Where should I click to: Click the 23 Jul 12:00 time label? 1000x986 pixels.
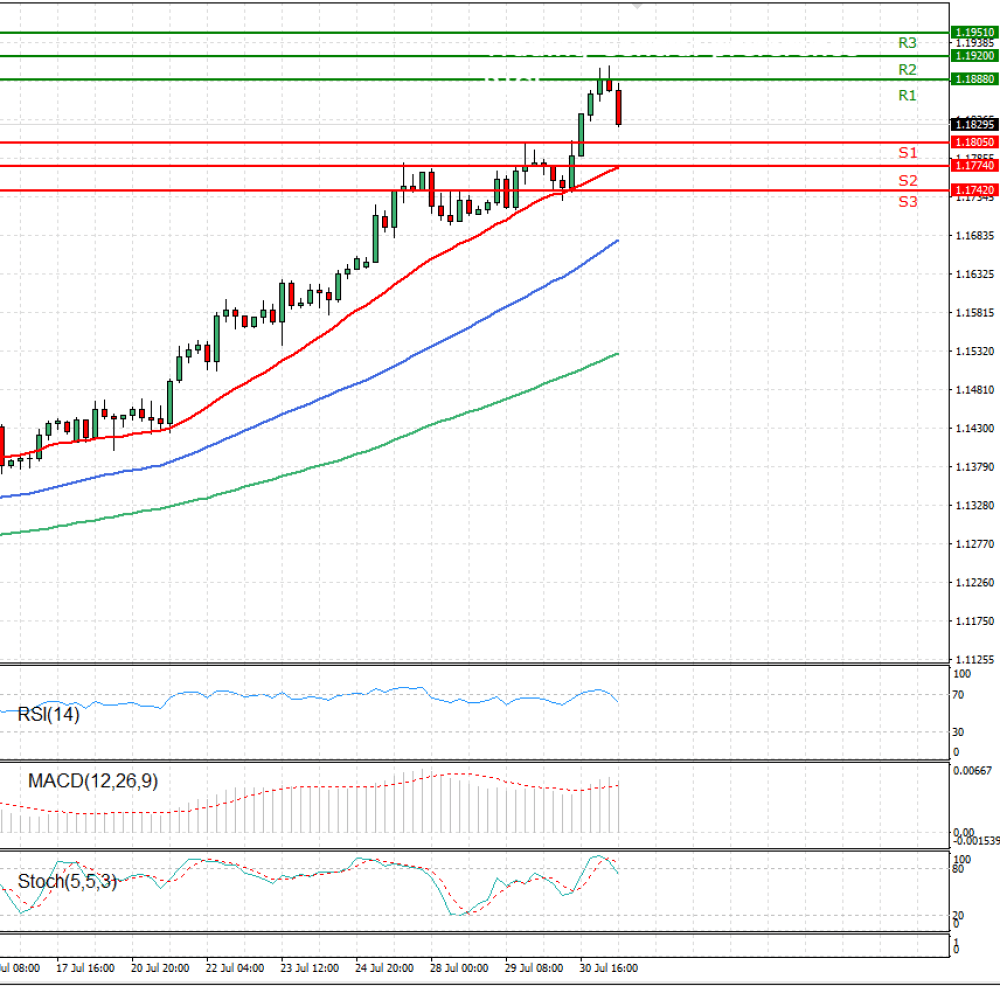pyautogui.click(x=309, y=968)
